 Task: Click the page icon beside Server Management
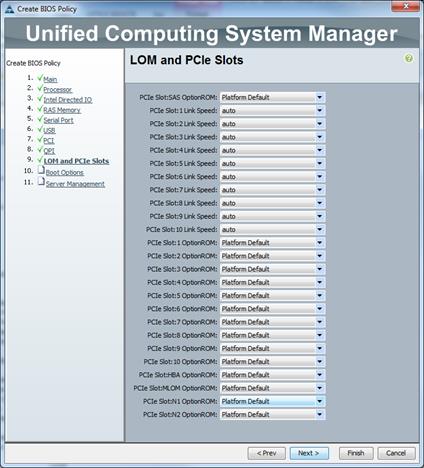point(41,182)
